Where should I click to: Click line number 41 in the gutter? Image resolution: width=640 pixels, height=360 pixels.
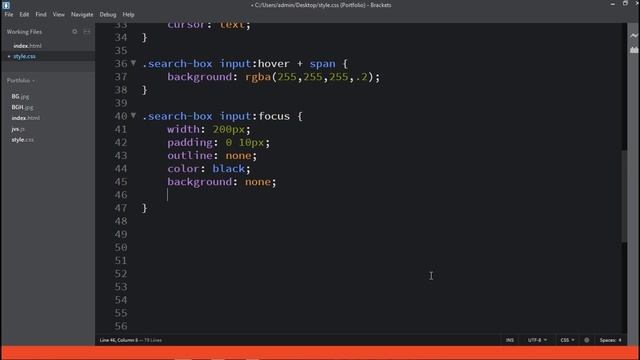(x=121, y=129)
